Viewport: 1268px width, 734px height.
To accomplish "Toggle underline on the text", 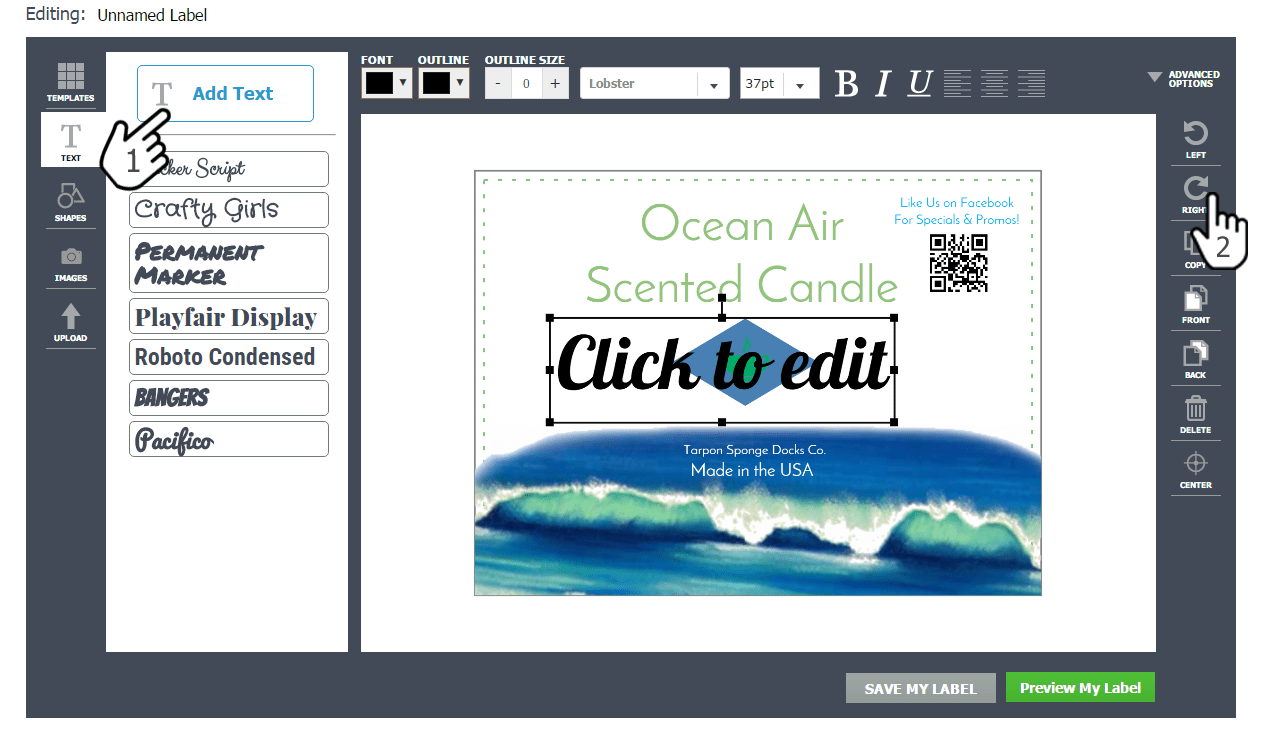I will tap(918, 84).
